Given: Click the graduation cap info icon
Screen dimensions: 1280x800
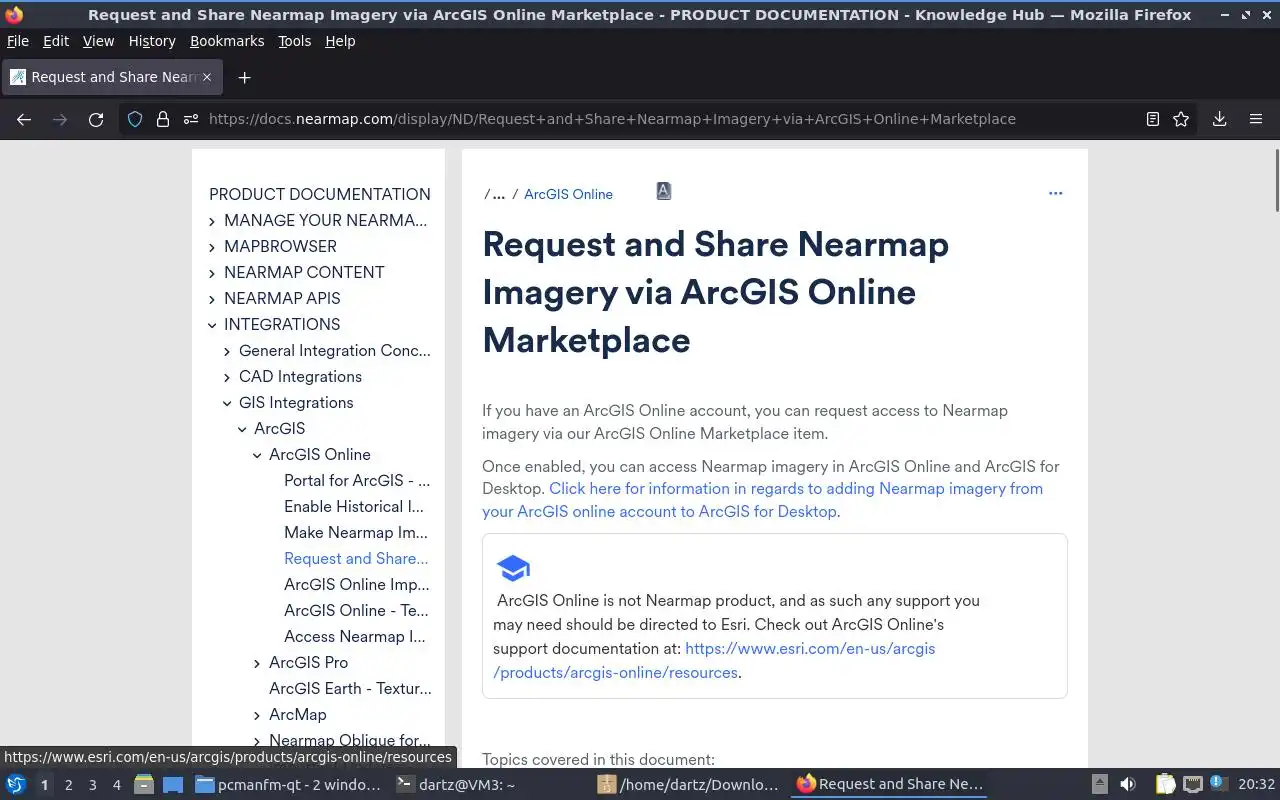Looking at the screenshot, I should click(513, 568).
